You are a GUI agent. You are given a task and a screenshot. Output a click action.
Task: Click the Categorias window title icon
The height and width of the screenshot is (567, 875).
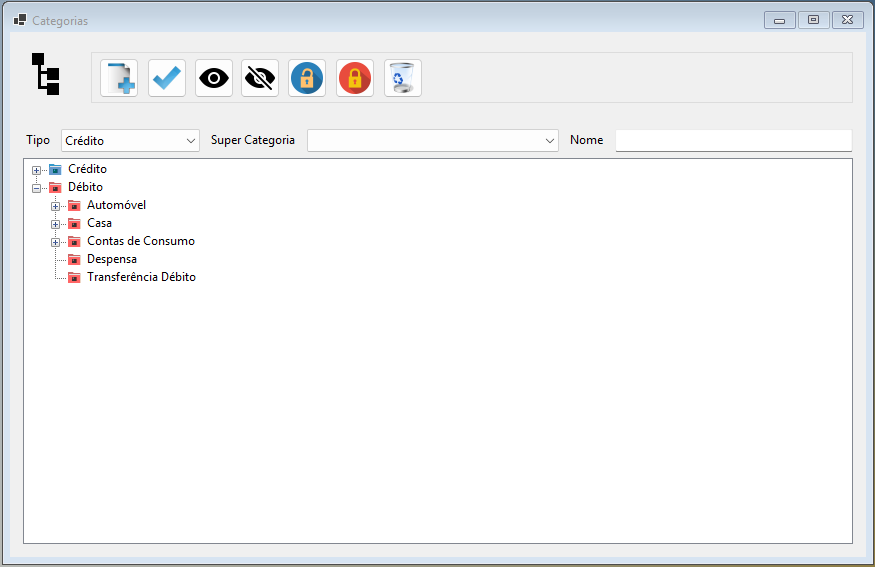tap(20, 20)
